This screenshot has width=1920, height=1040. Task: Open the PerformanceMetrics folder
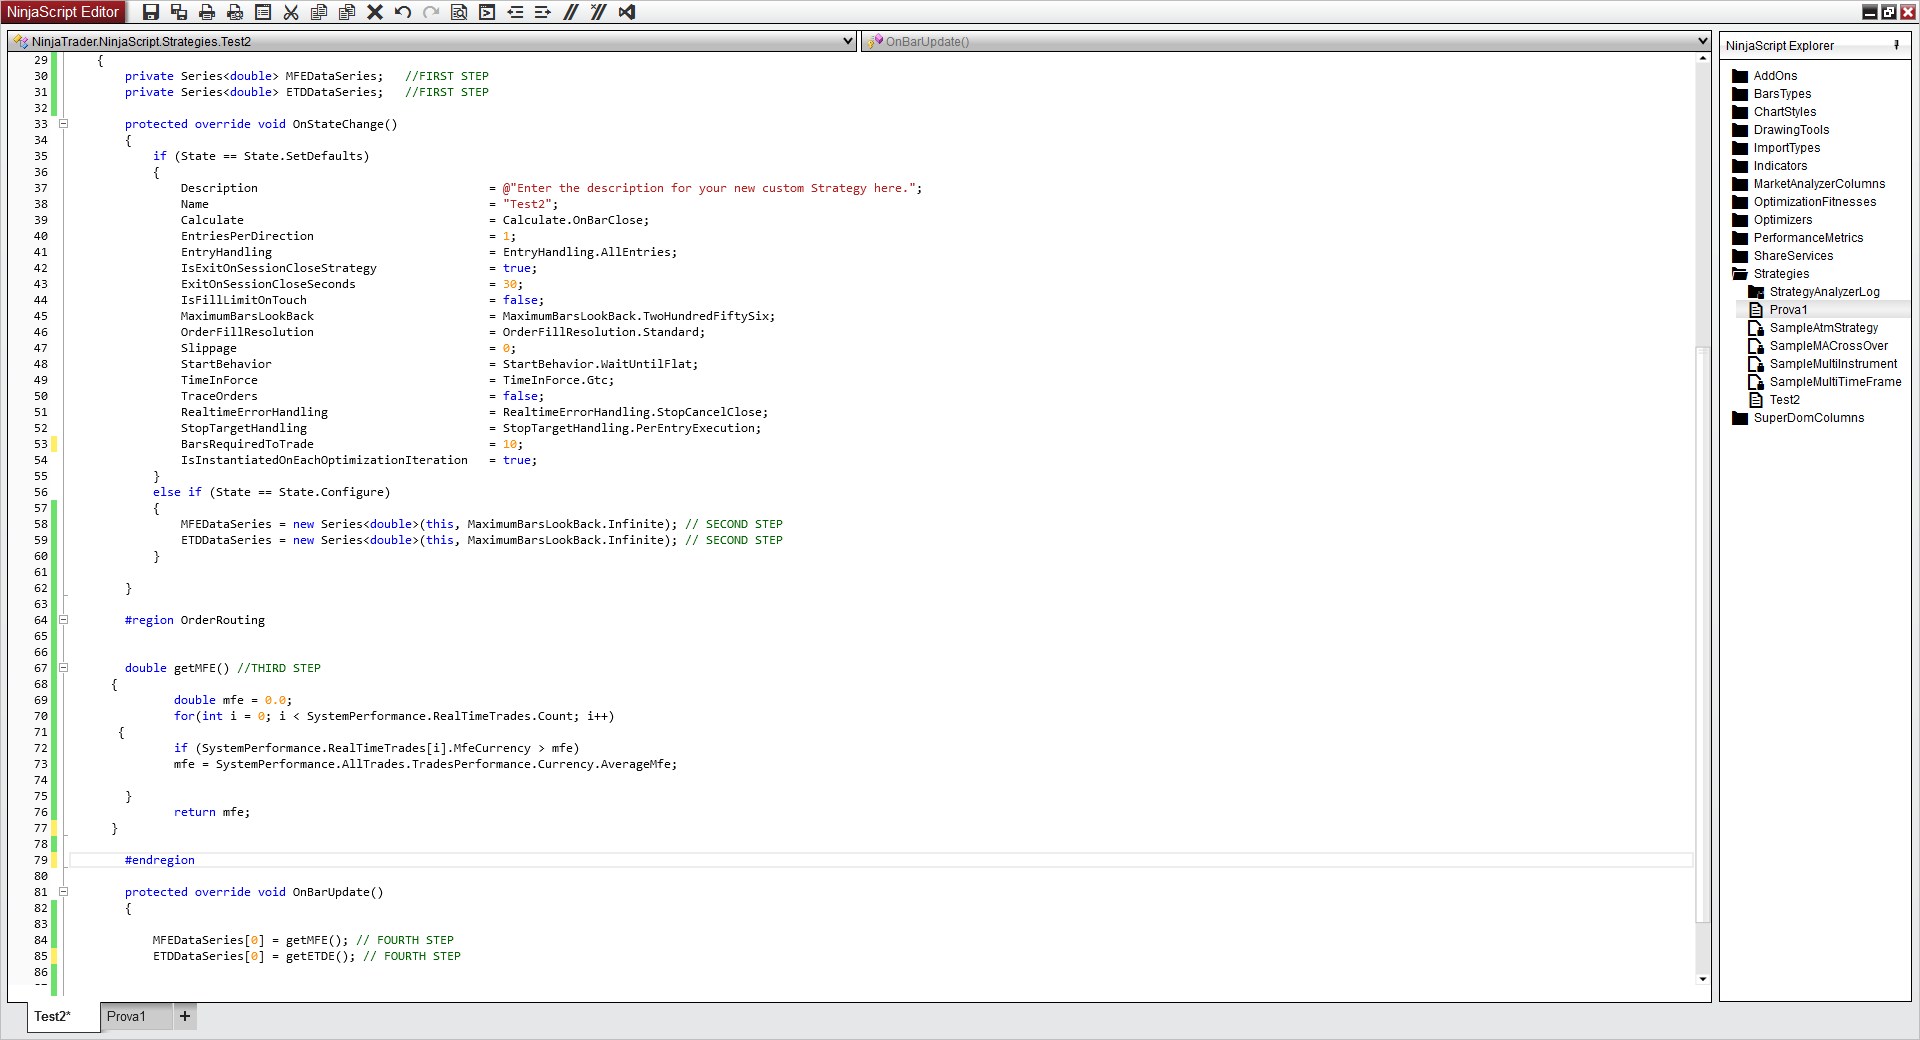1808,238
